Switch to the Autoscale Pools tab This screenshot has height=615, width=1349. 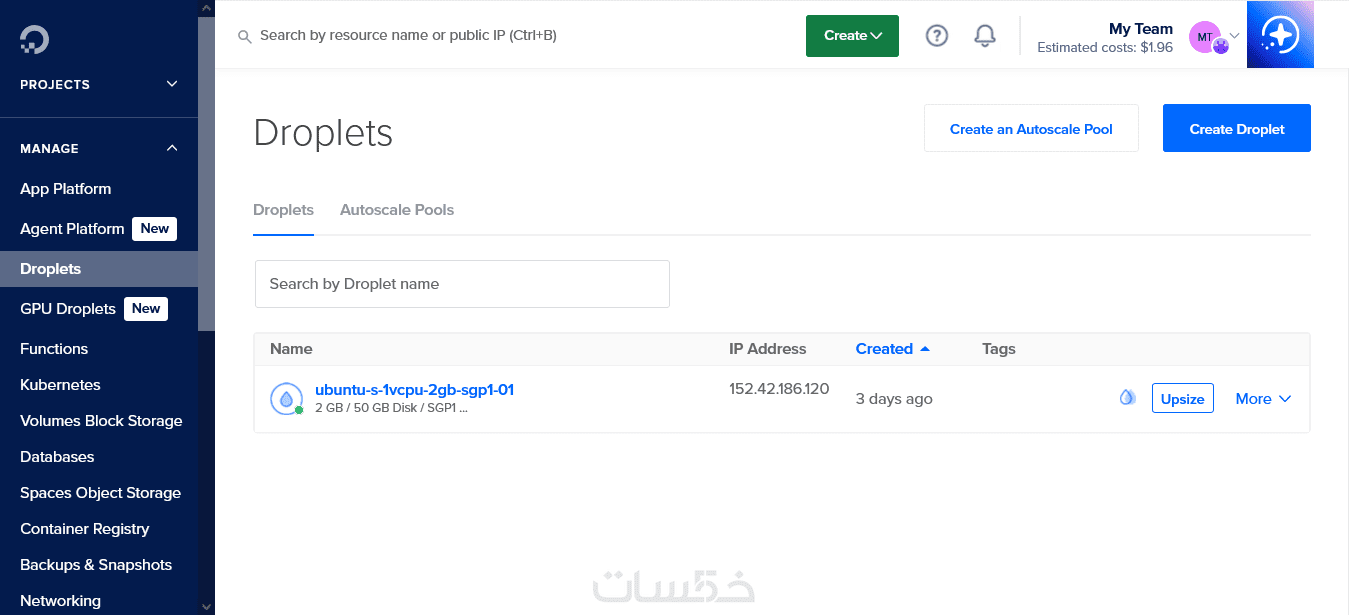[397, 210]
